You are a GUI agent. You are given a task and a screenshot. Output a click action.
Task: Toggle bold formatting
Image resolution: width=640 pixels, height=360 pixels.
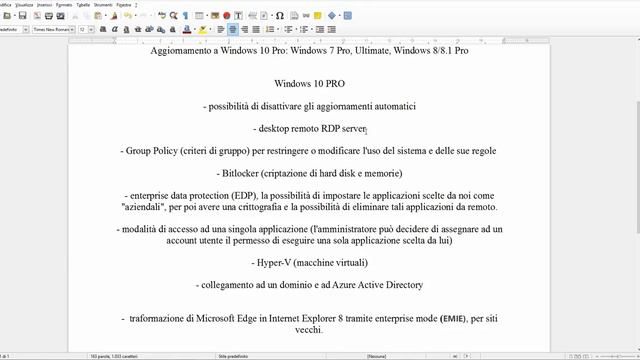[x=103, y=29]
